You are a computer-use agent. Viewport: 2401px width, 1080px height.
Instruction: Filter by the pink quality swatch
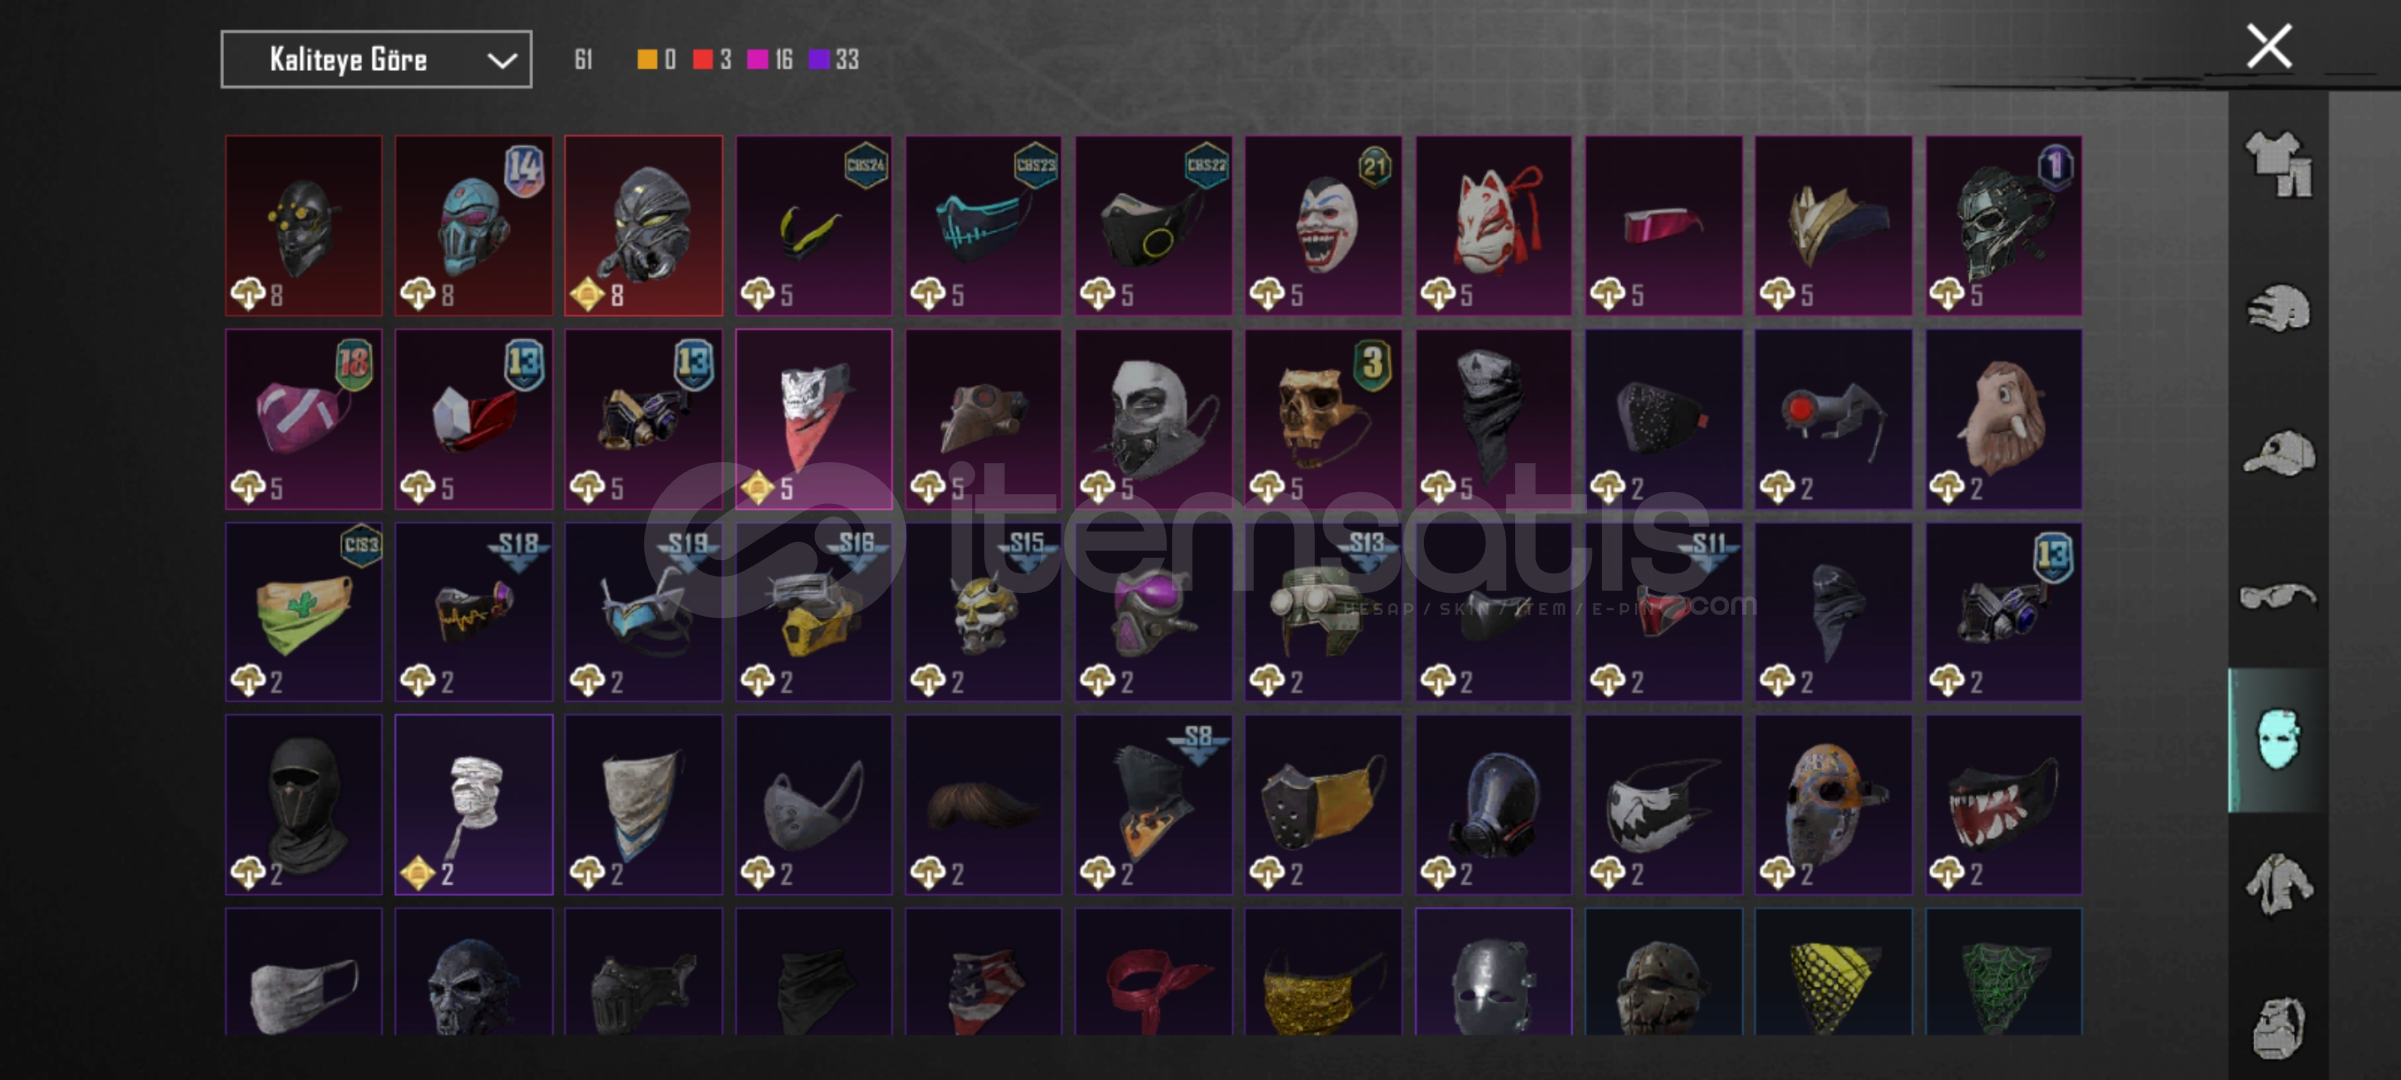click(x=758, y=60)
